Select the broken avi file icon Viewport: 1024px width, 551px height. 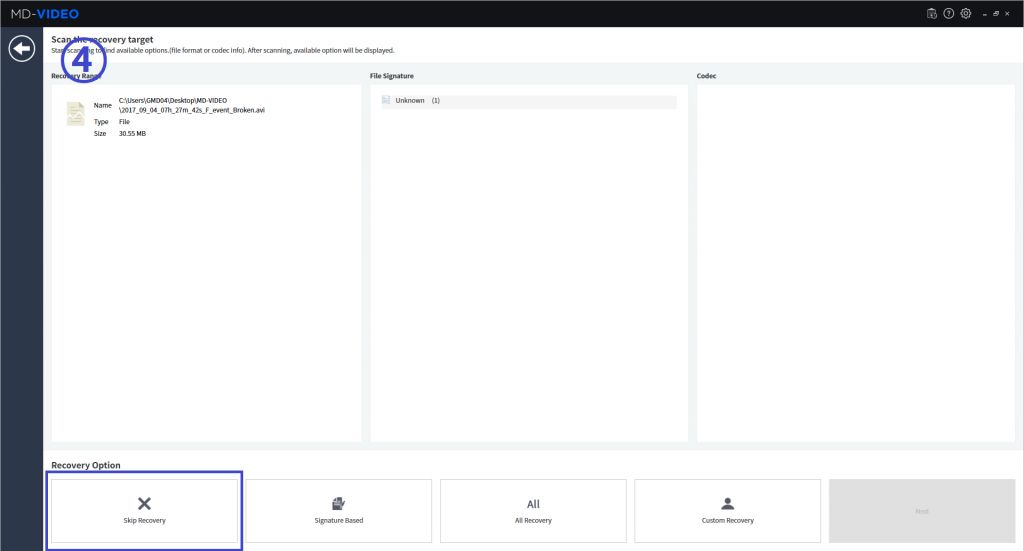[76, 114]
